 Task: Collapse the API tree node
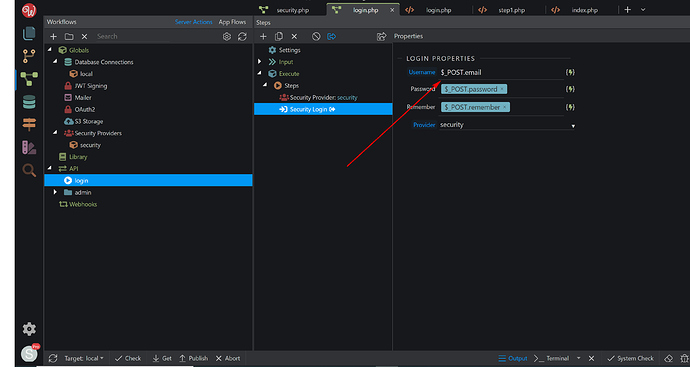tap(50, 168)
